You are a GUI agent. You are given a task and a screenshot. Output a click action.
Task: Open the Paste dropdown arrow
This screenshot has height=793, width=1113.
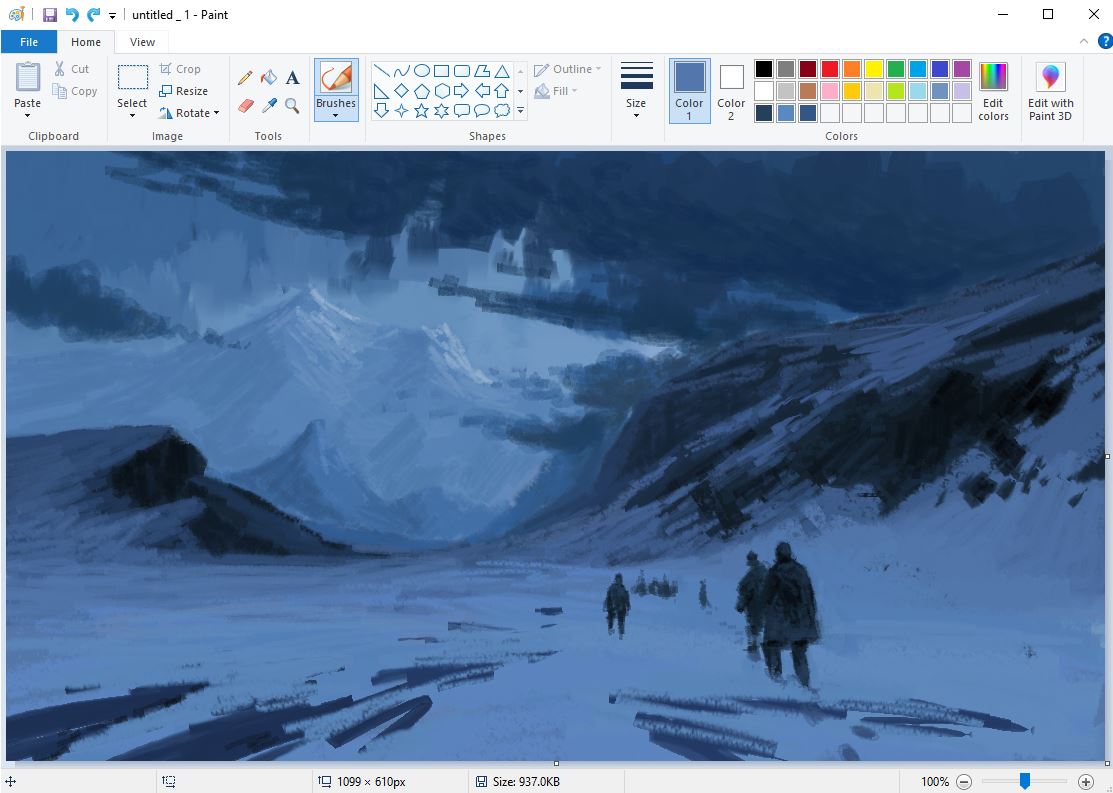click(28, 116)
